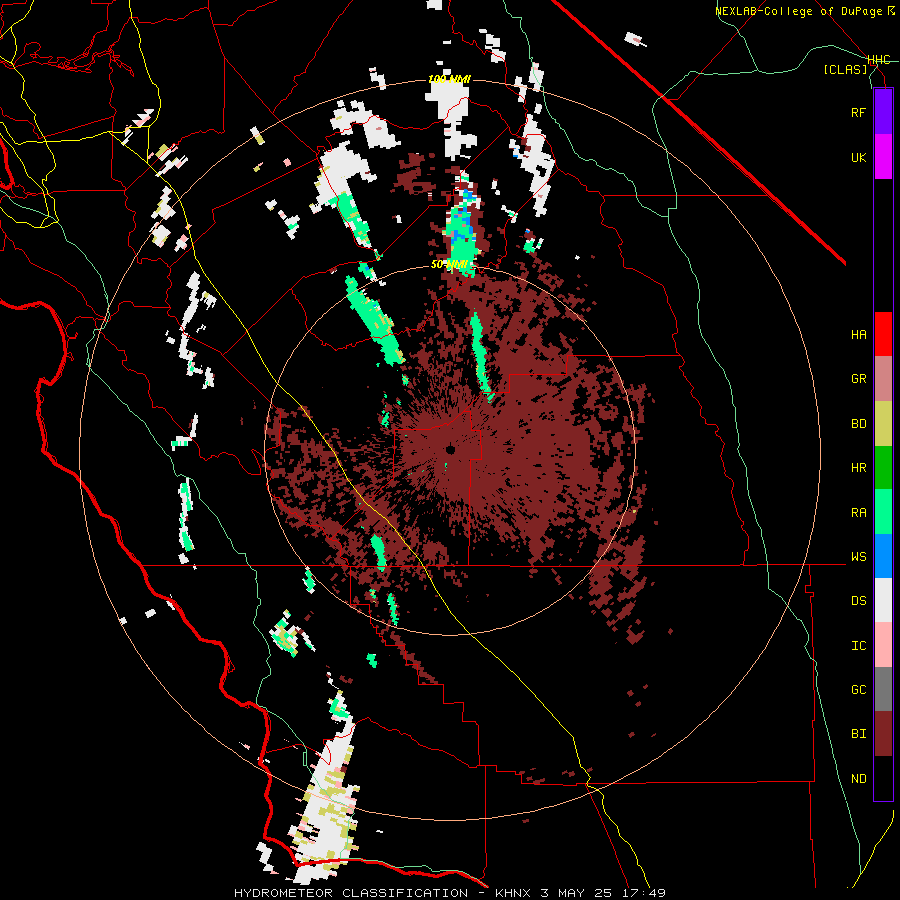Image resolution: width=900 pixels, height=900 pixels.
Task: Click the BD legend label
Action: coord(858,424)
